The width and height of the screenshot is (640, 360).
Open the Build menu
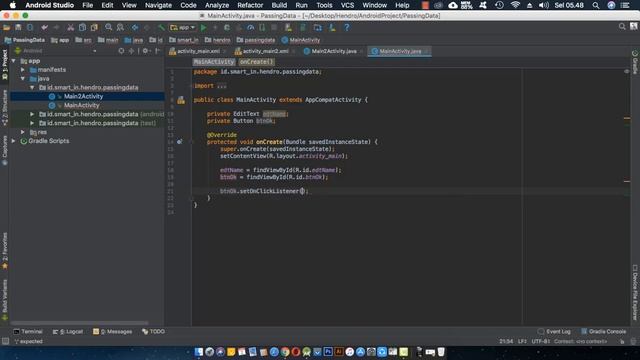point(279,5)
